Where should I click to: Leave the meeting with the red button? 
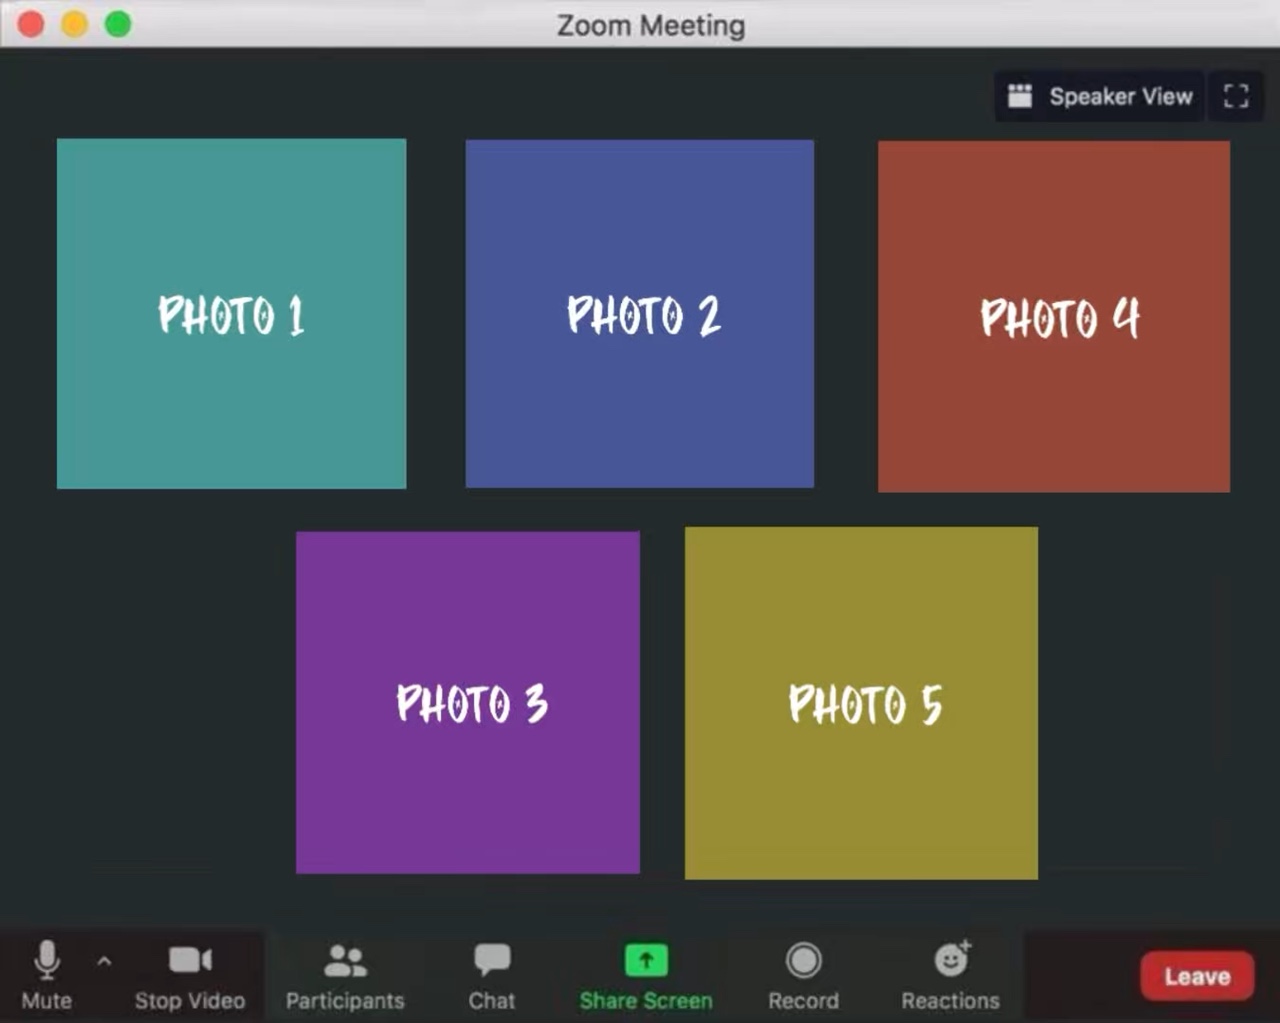click(1196, 976)
